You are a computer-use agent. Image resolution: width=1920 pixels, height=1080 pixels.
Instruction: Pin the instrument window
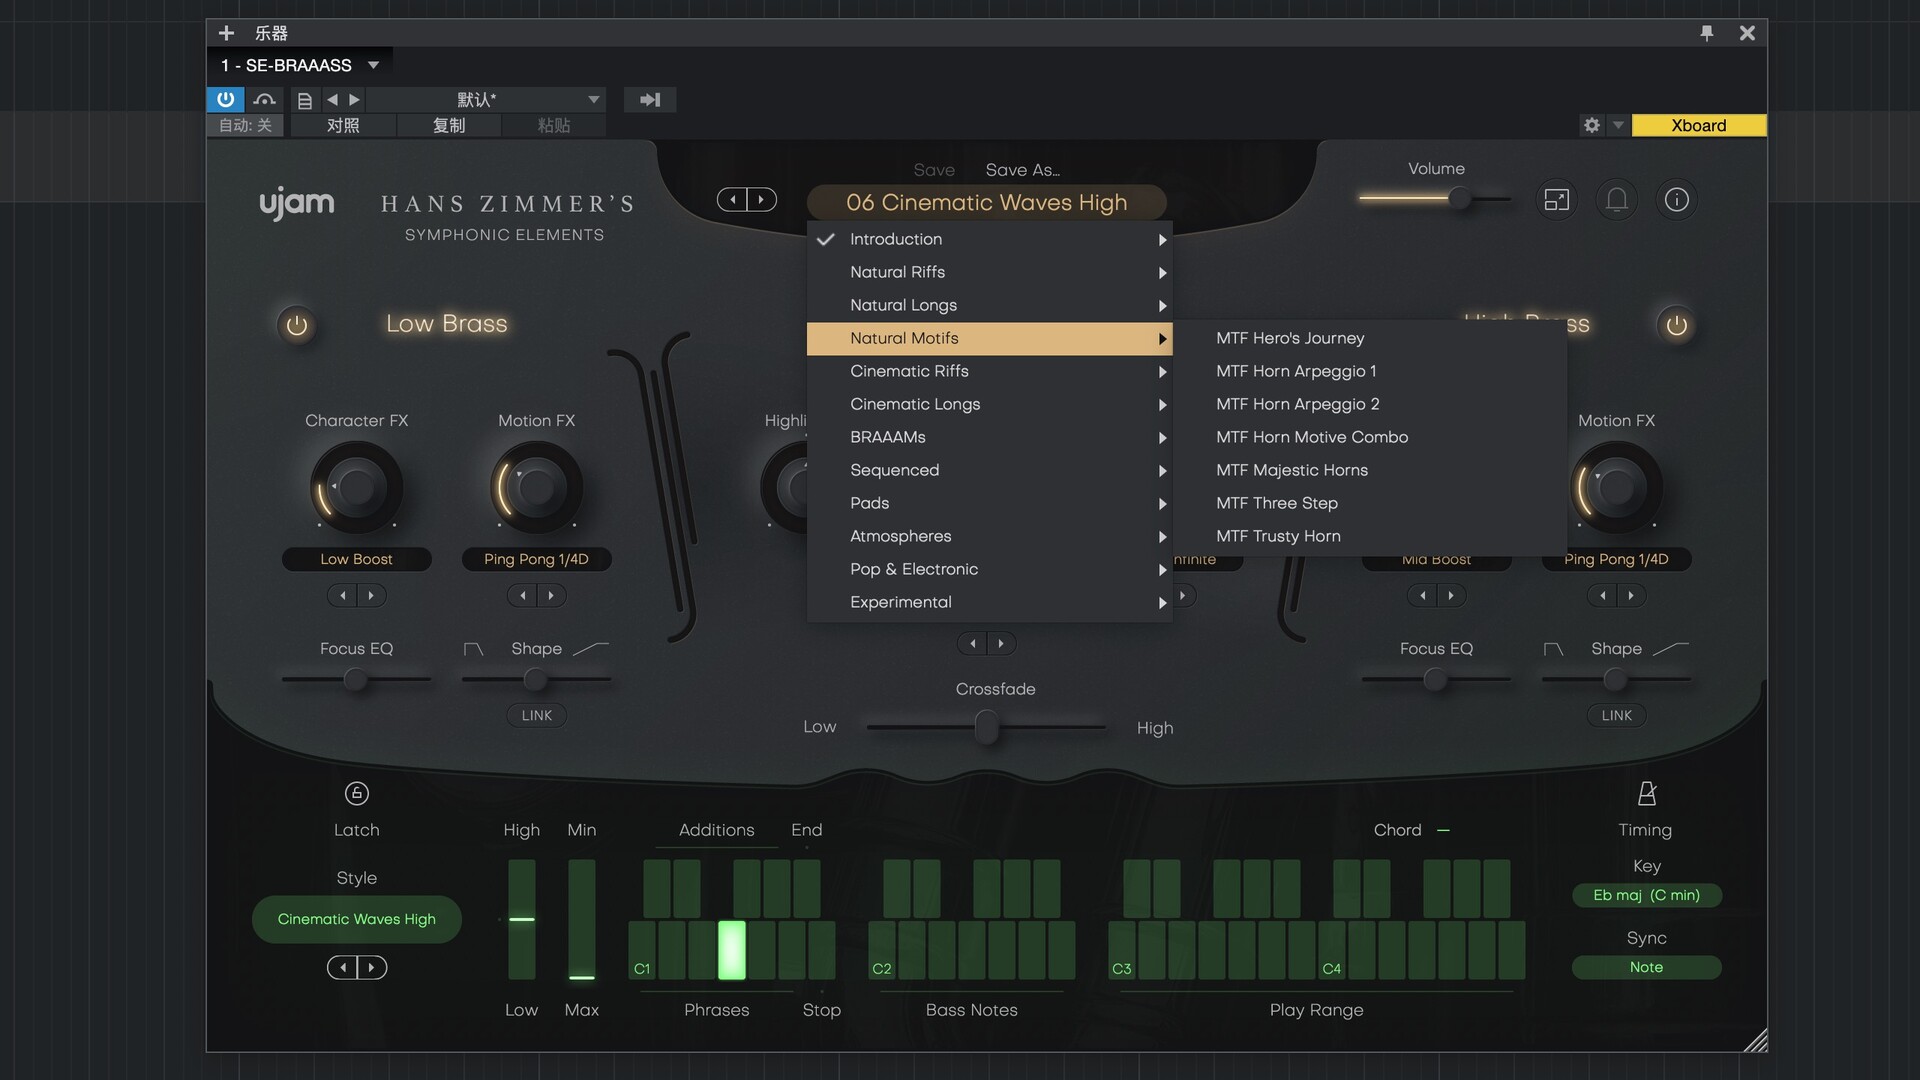pyautogui.click(x=1707, y=33)
